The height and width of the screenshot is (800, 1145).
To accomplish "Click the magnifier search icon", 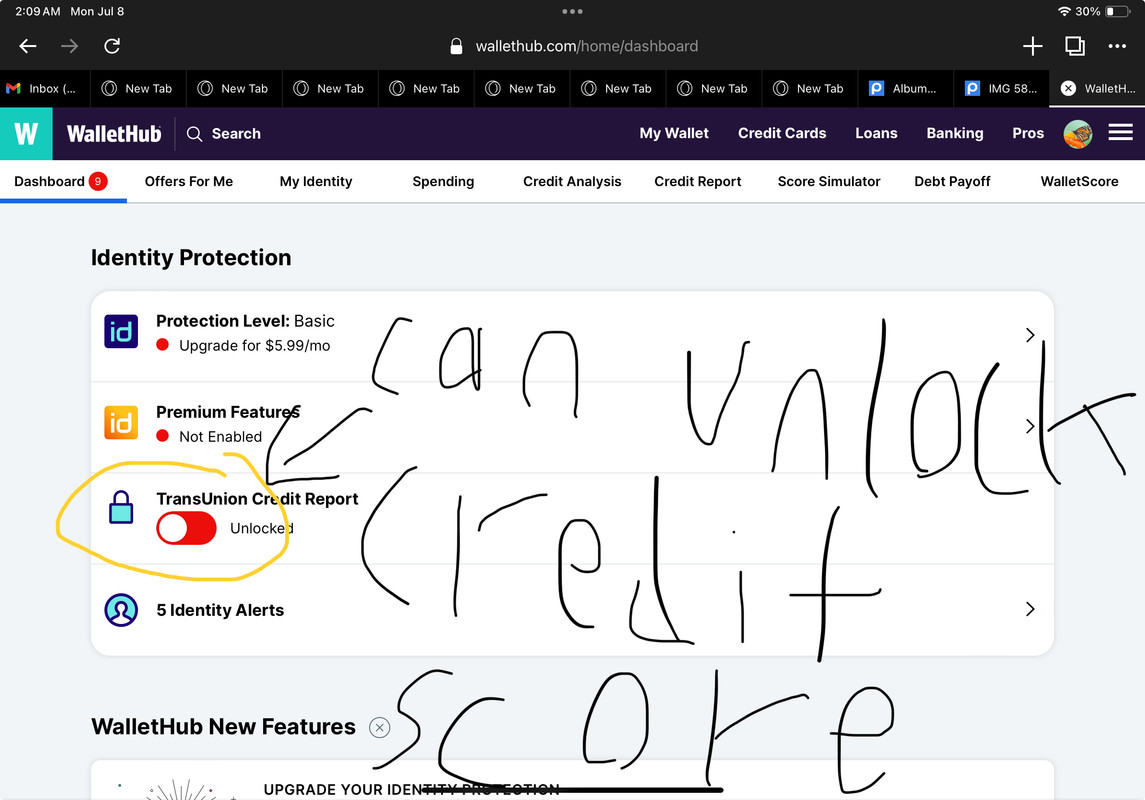I will [x=194, y=134].
